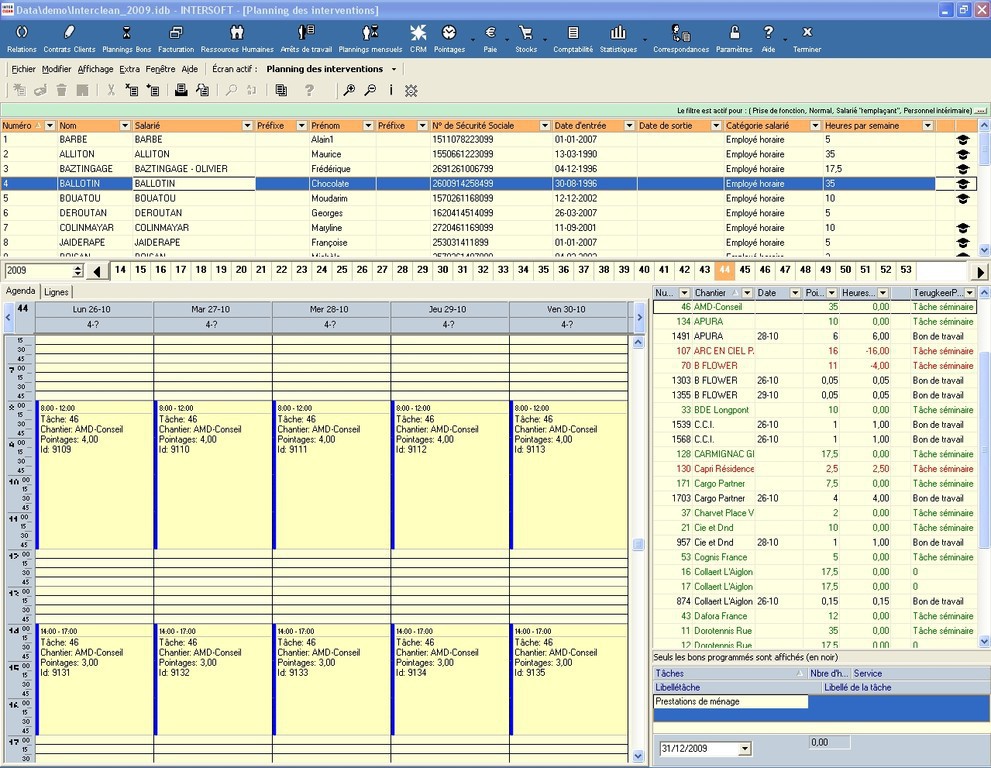Switch to the Lignes tab
This screenshot has height=768, width=991.
click(x=56, y=292)
